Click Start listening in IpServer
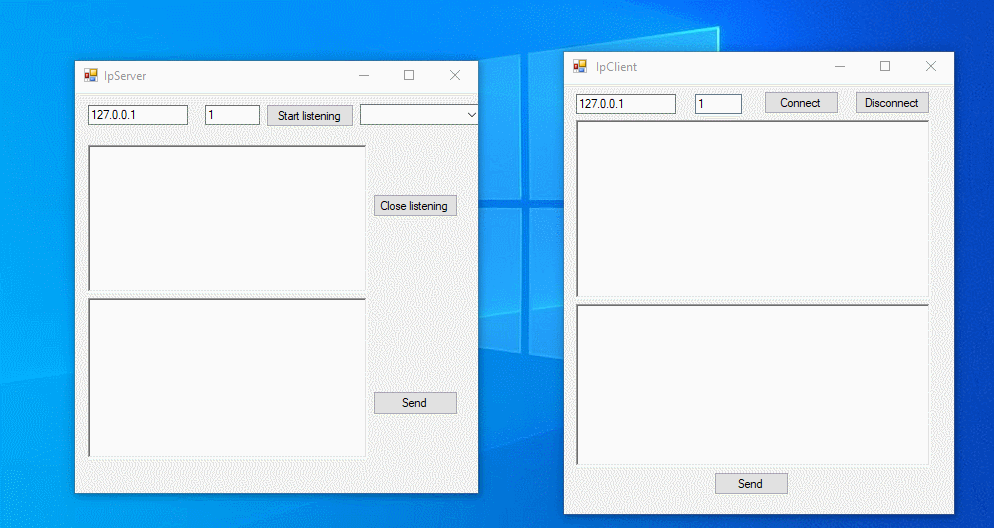 click(x=309, y=116)
